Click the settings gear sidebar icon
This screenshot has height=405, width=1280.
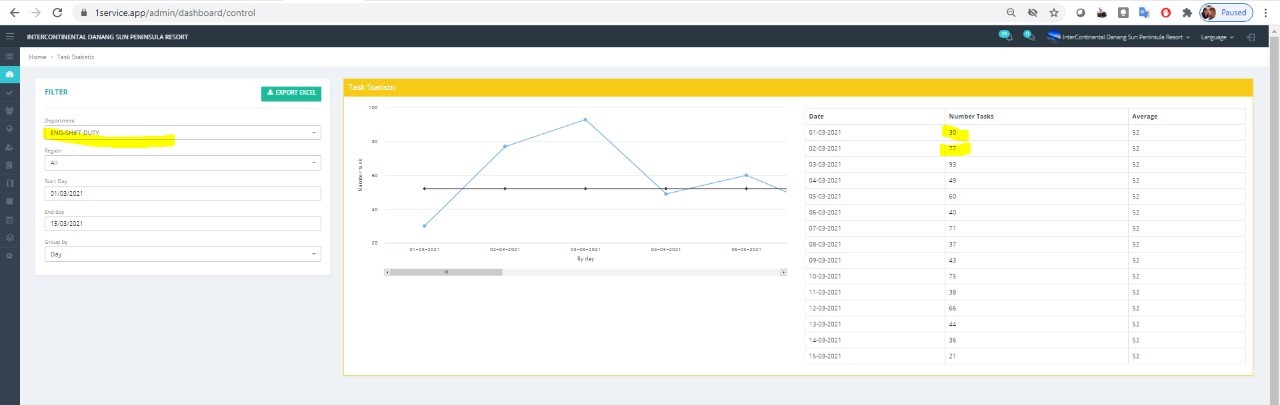tap(10, 257)
